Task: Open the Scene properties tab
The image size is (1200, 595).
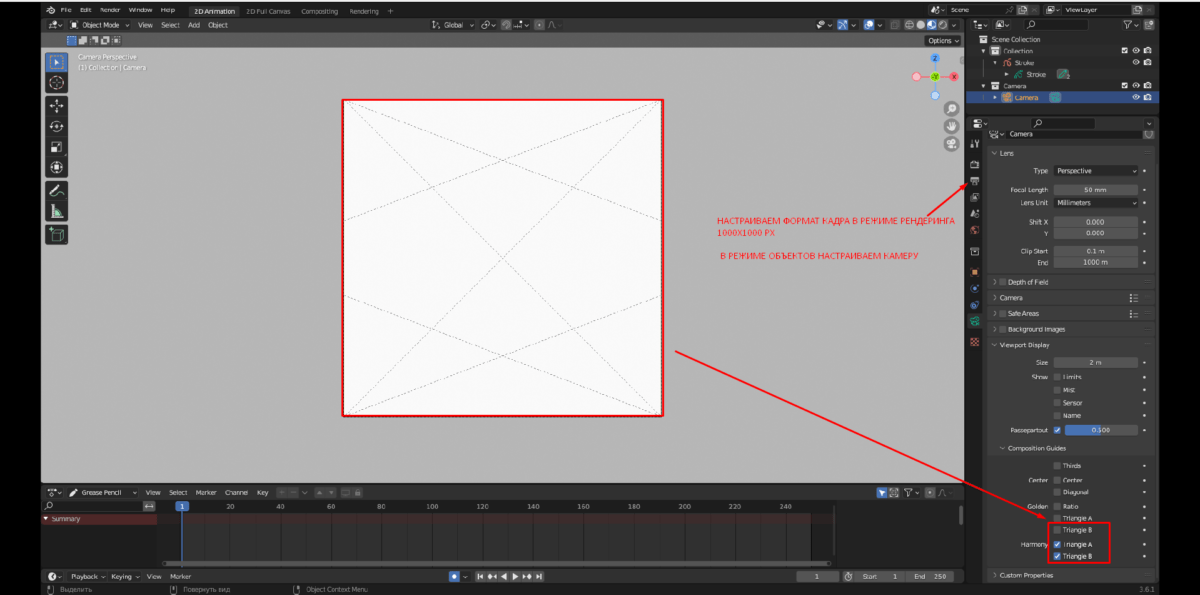Action: 975,214
